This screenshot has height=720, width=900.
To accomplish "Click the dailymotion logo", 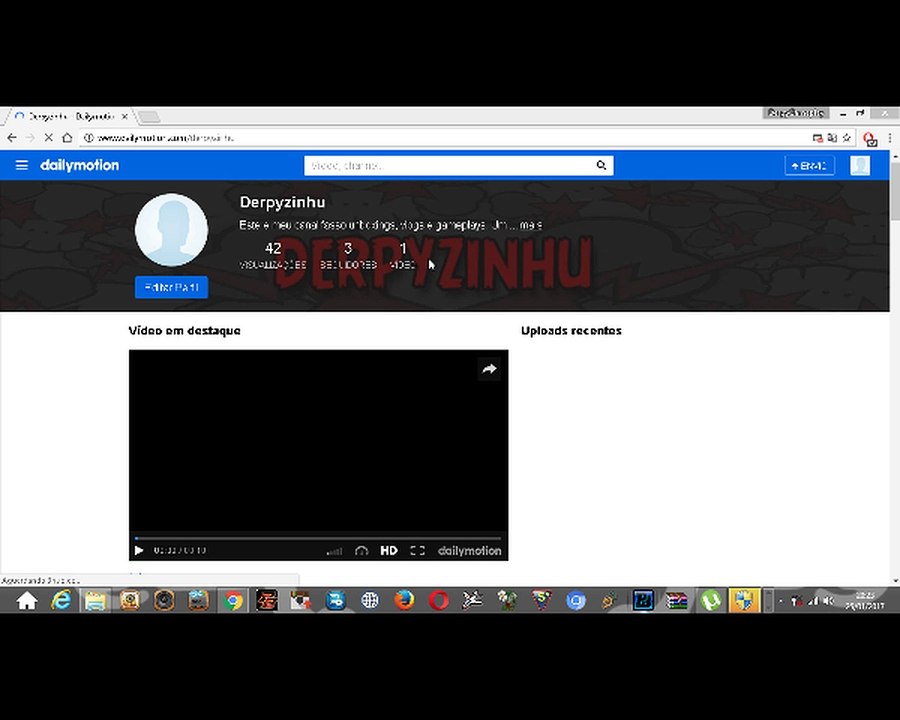I will [x=80, y=165].
